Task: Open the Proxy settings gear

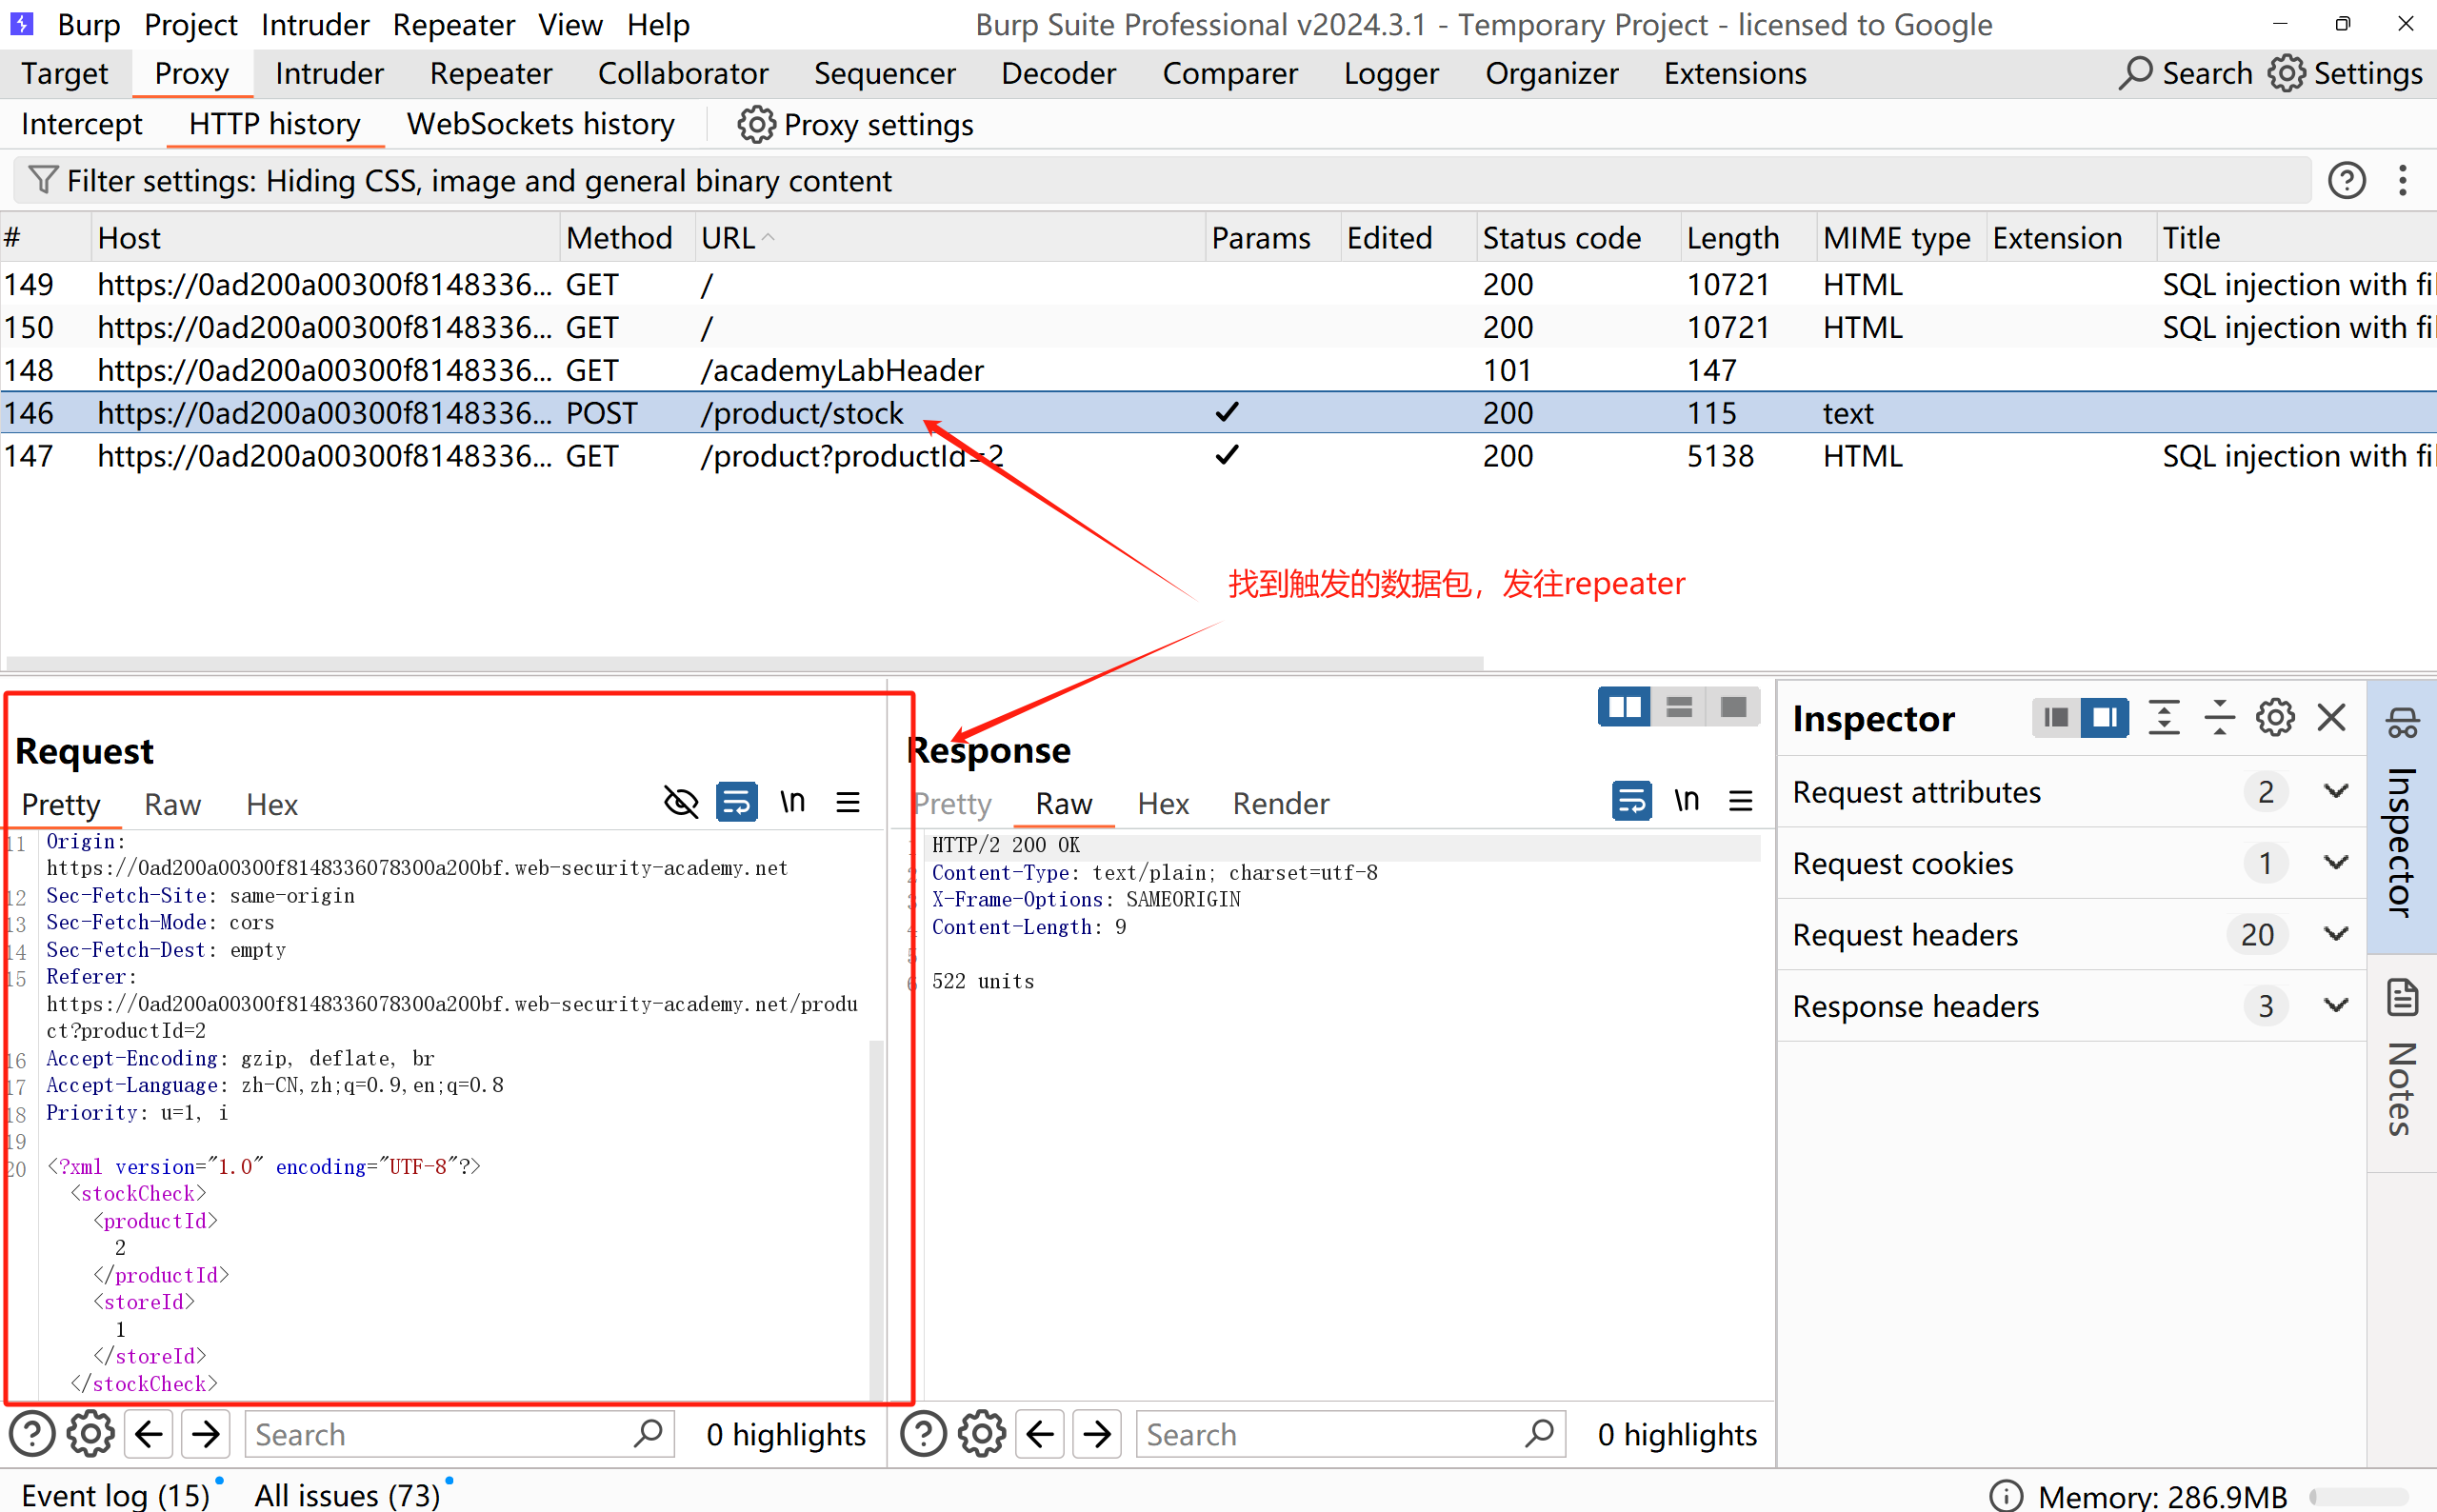Action: tap(756, 125)
